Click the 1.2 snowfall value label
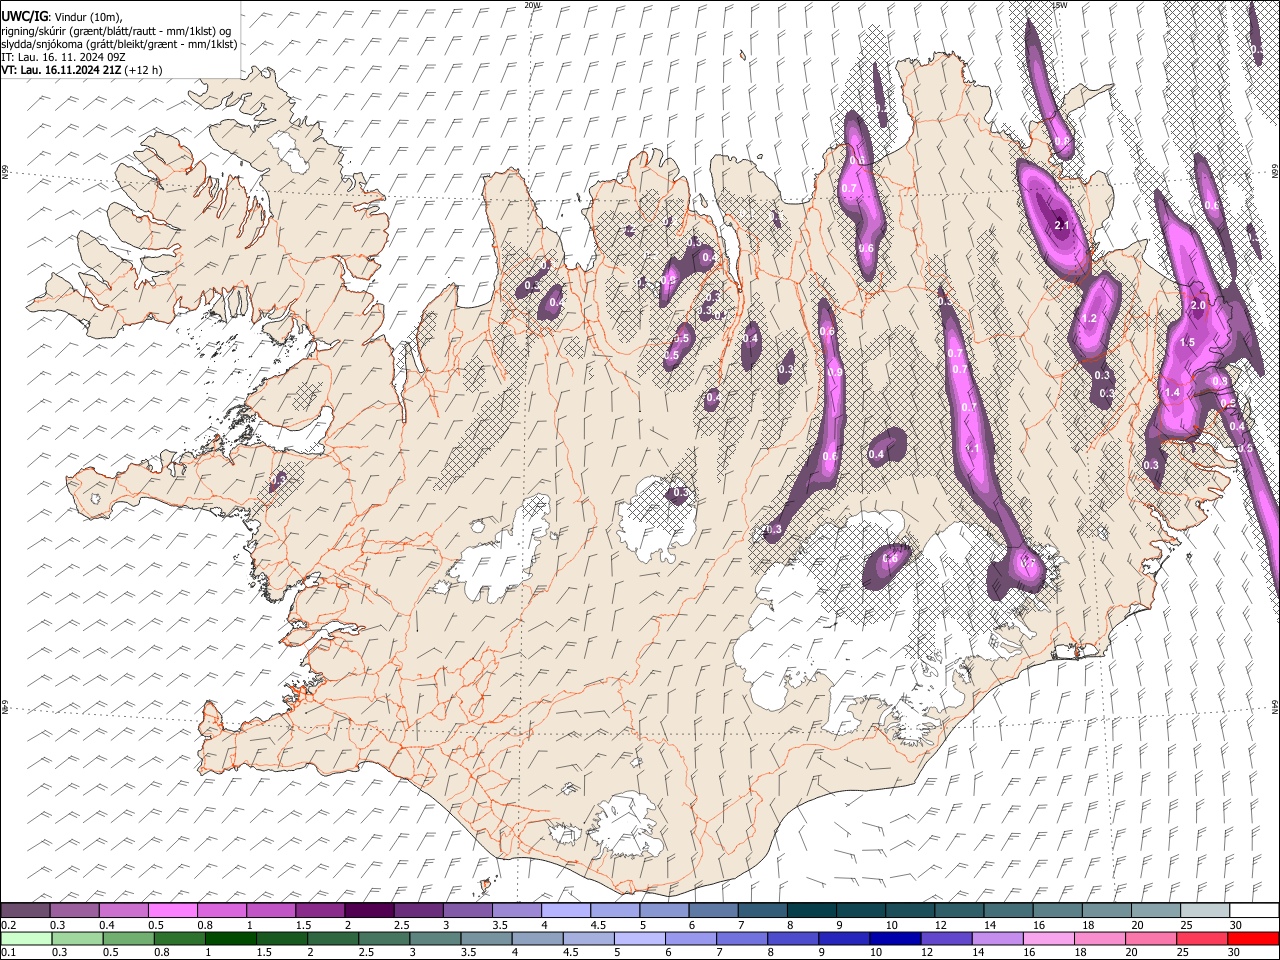 pos(1090,319)
